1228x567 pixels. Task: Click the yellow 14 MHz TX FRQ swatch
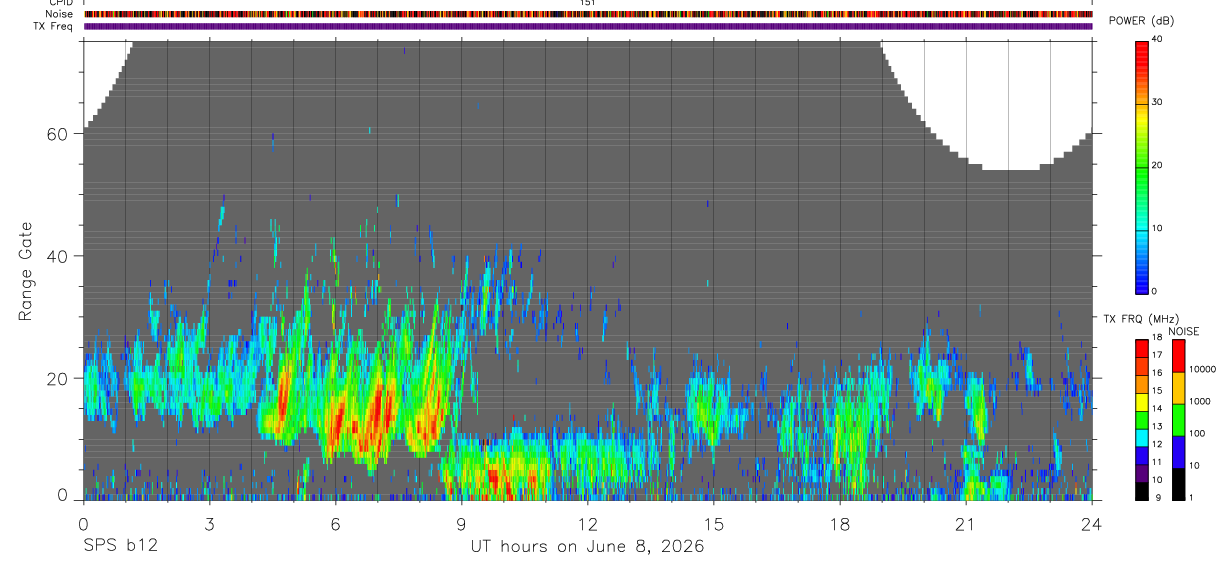point(1142,408)
